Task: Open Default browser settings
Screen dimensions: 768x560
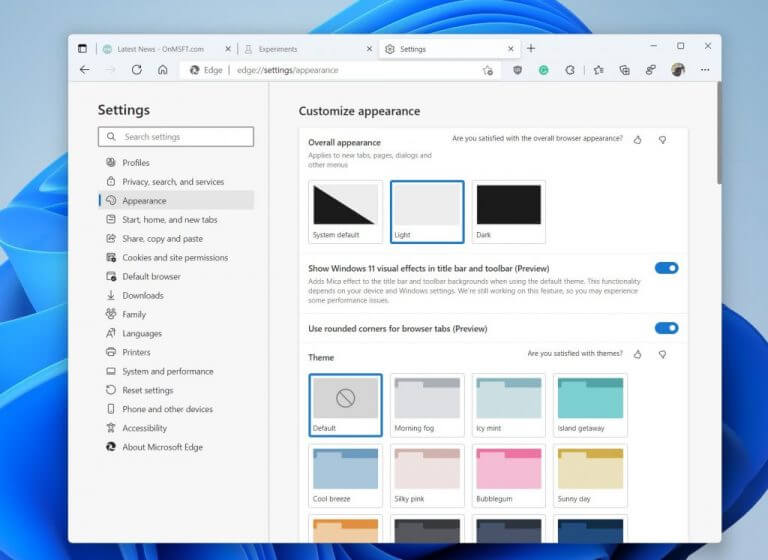Action: click(176, 276)
